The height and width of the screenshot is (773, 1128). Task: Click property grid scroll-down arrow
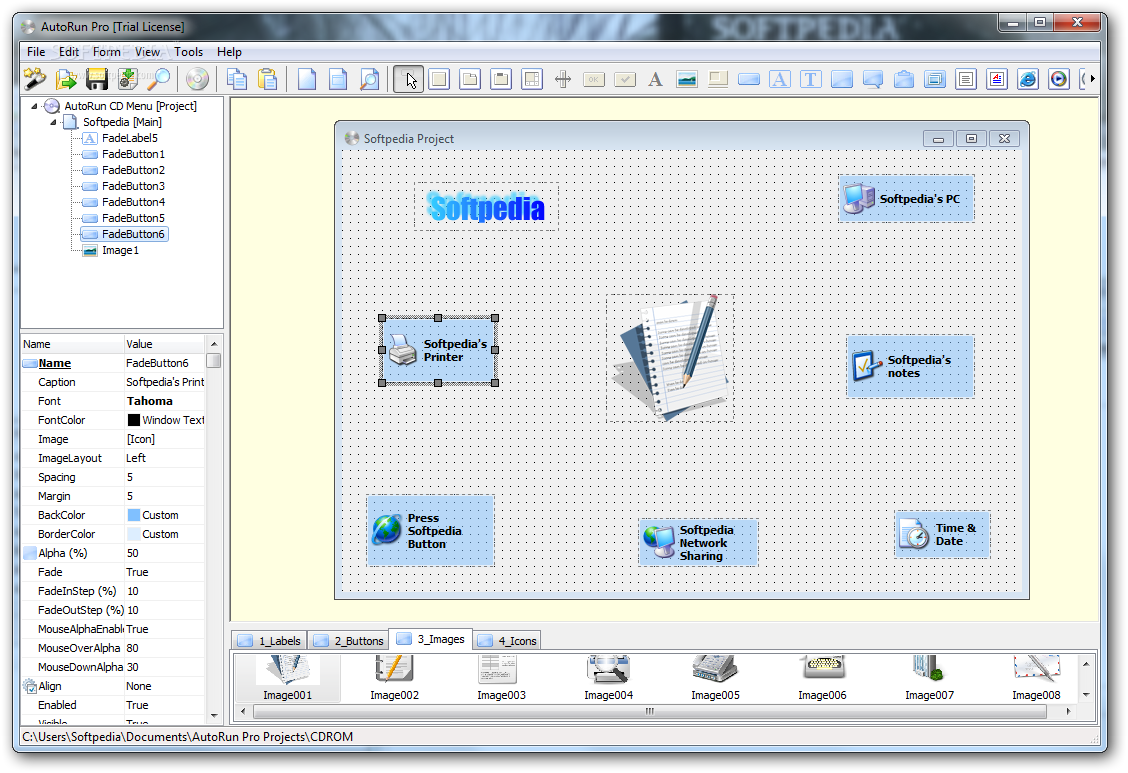[214, 715]
